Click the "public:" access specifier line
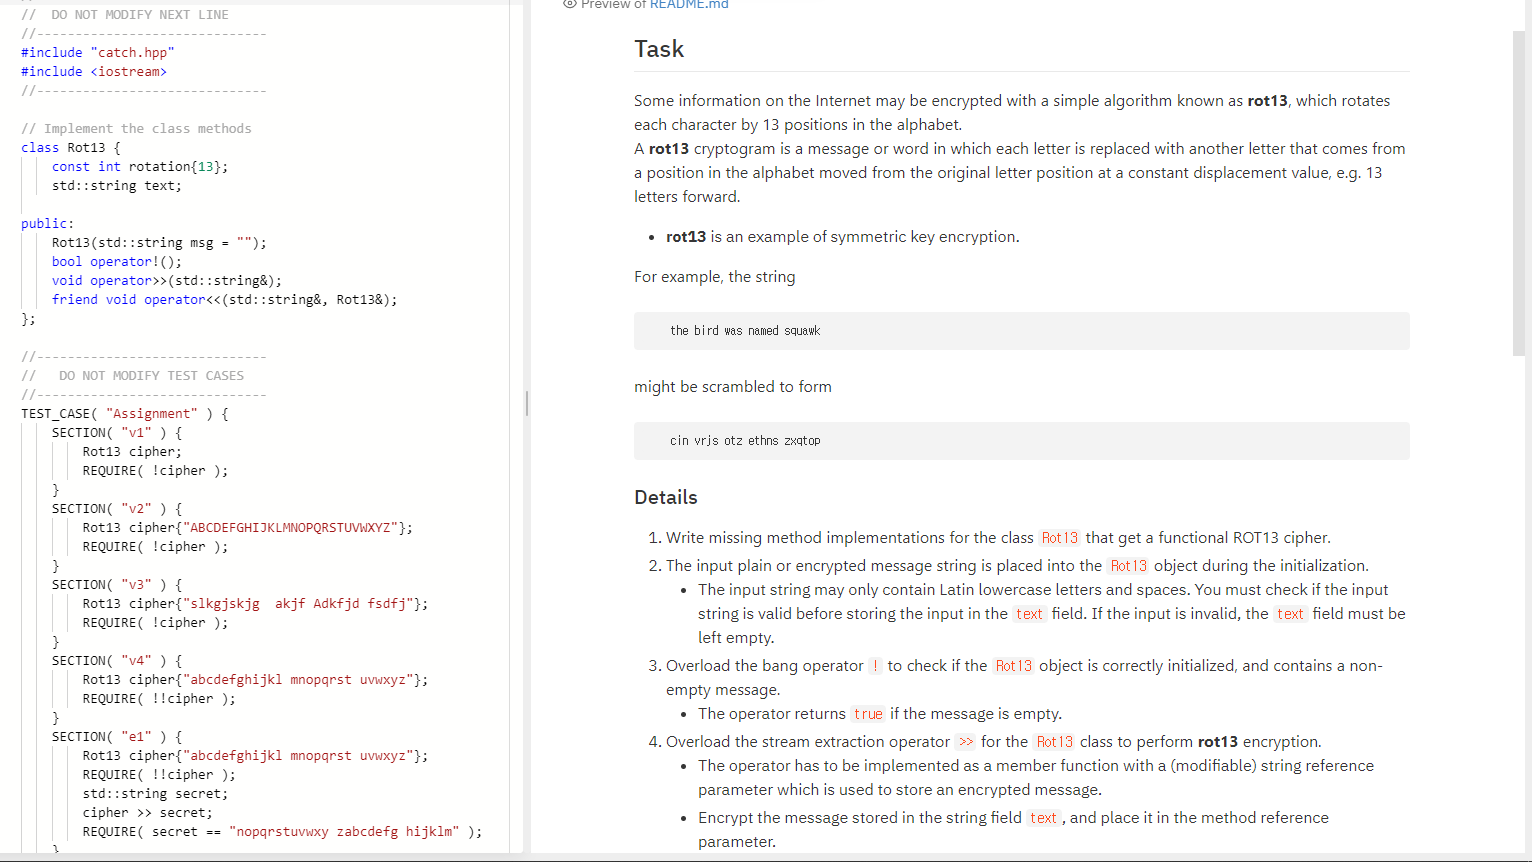Viewport: 1532px width, 862px height. (48, 224)
